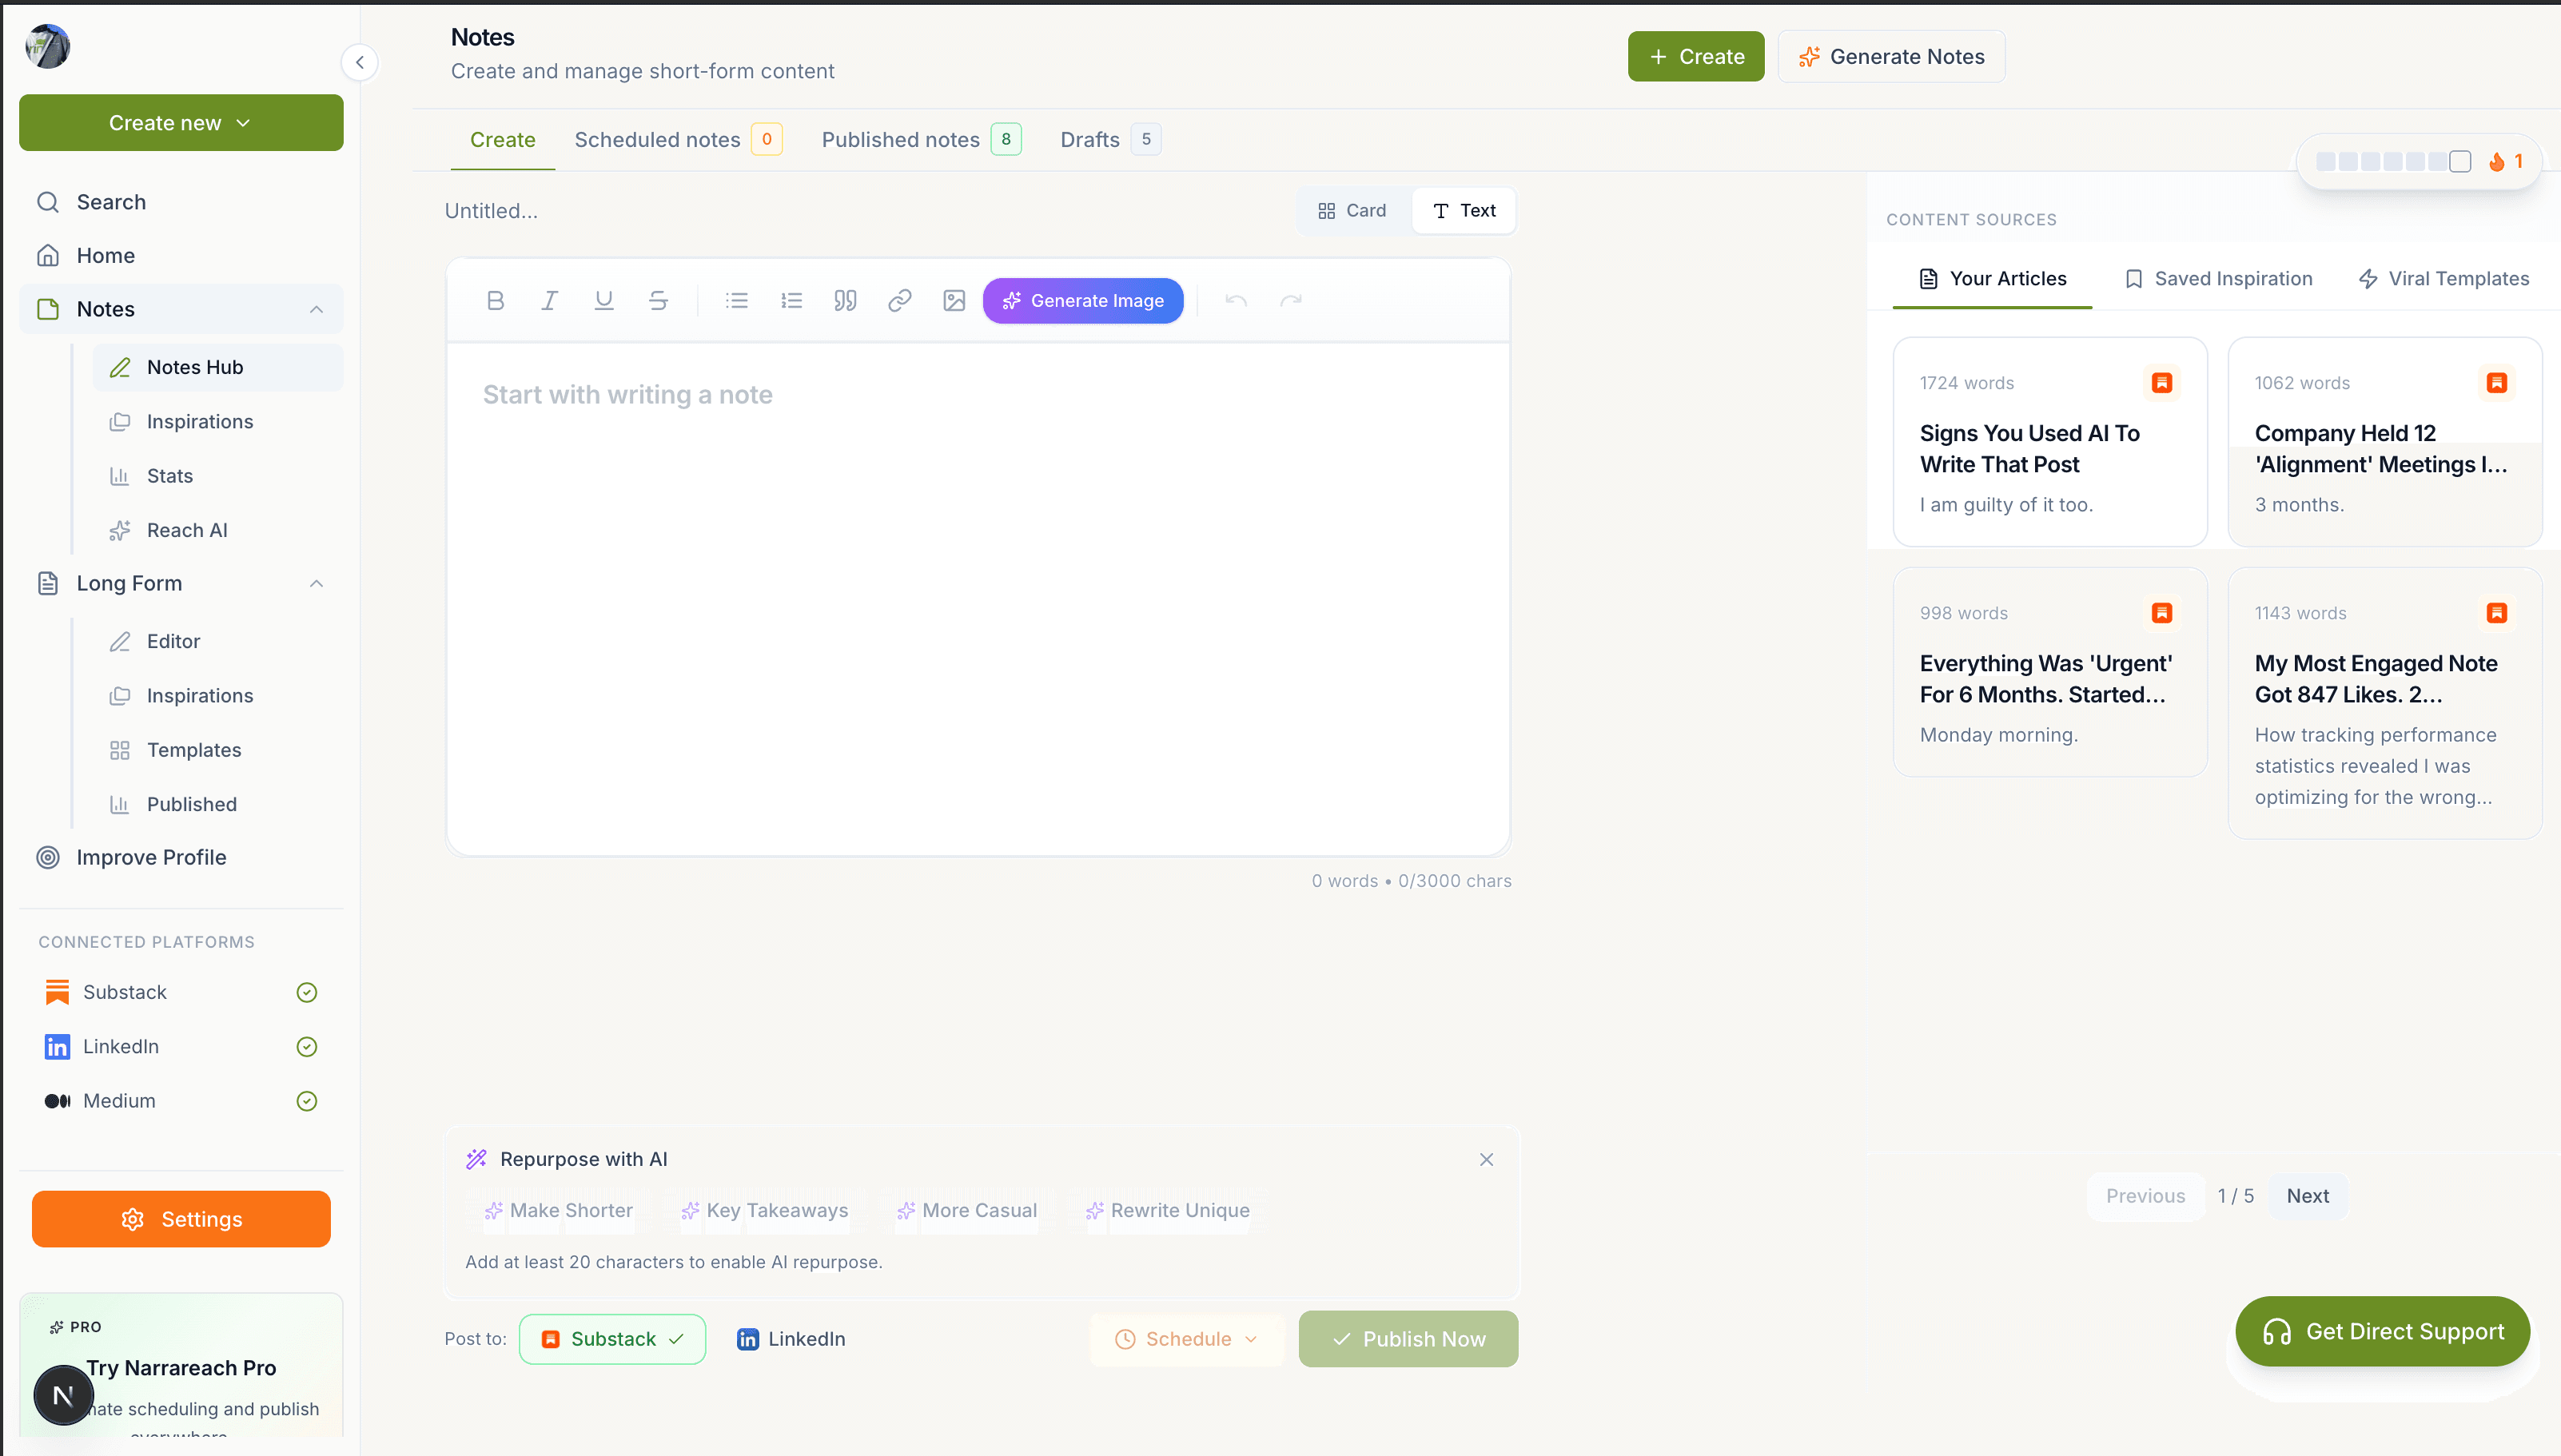Open the Schedule dropdown
This screenshot has width=2561, height=1456.
pyautogui.click(x=1187, y=1339)
